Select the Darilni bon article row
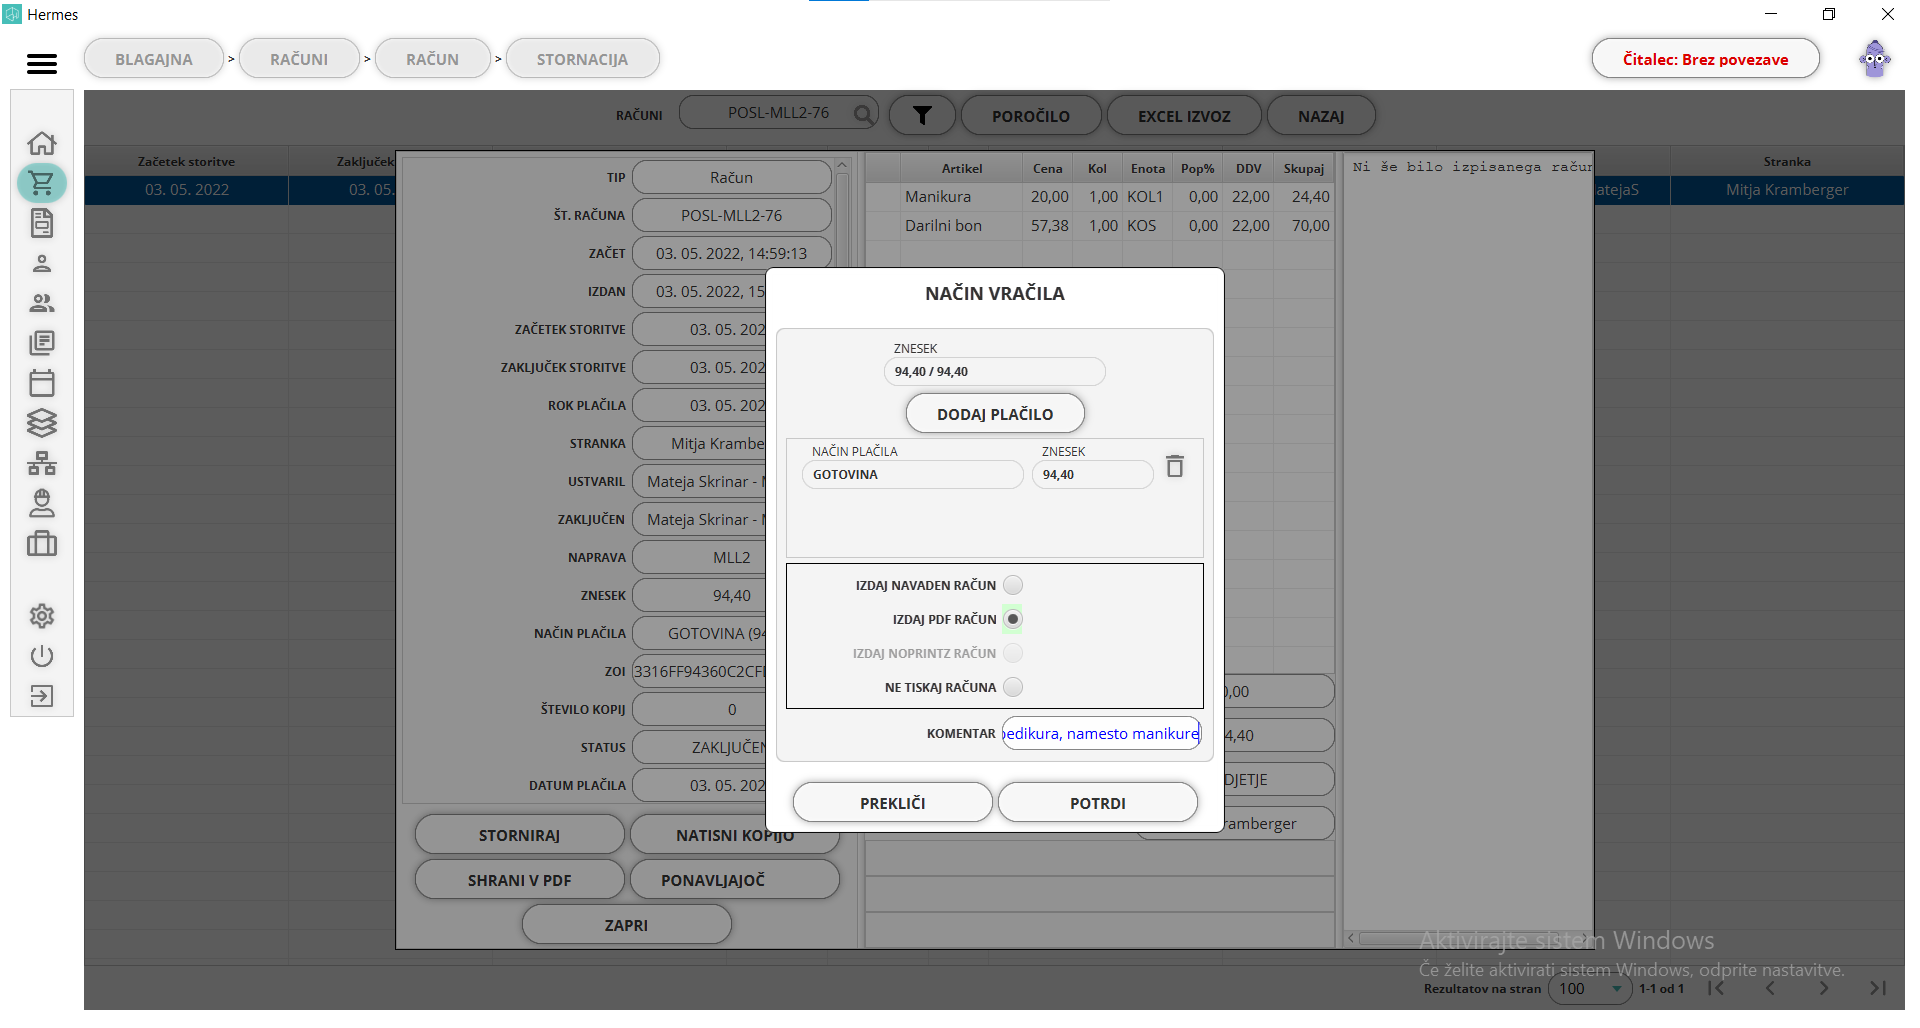This screenshot has width=1920, height=1028. (x=1099, y=226)
